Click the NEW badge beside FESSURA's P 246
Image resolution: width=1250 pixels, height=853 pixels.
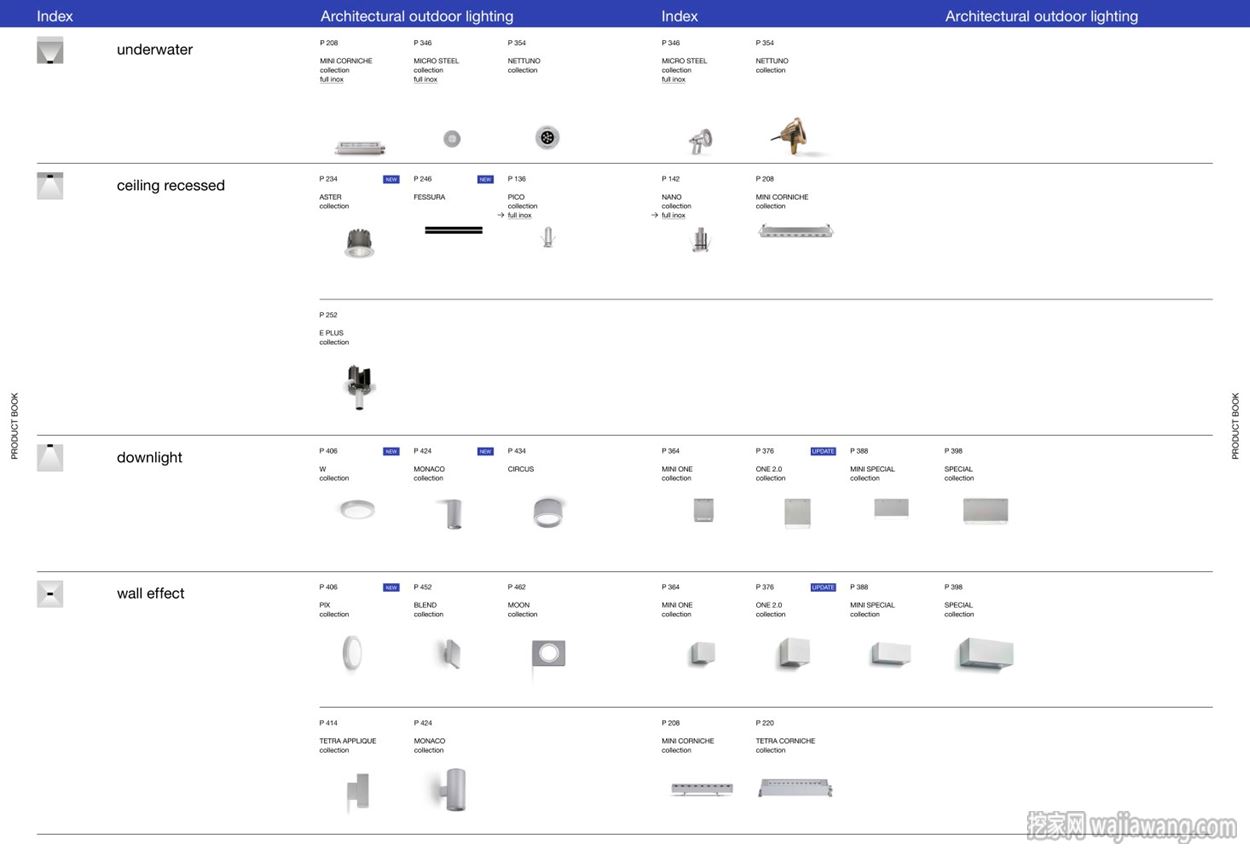485,180
